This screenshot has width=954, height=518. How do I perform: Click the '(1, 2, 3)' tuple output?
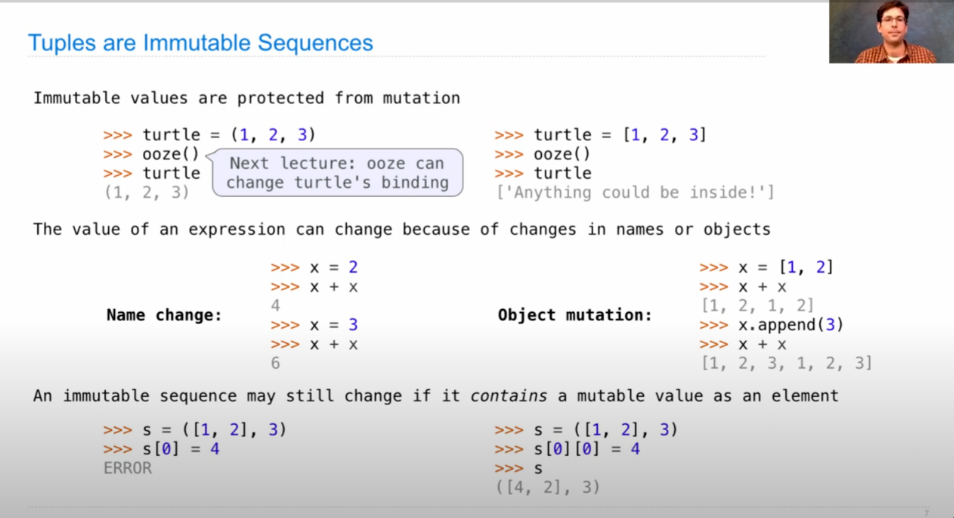point(147,192)
